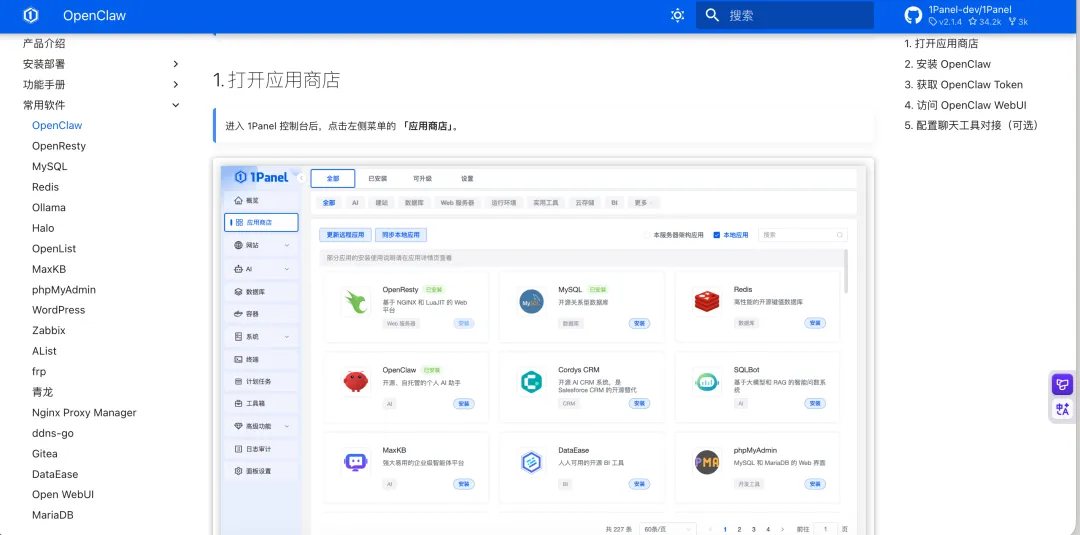The image size is (1080, 535).
Task: Click the teal Cordys CRM app icon
Action: tap(531, 382)
